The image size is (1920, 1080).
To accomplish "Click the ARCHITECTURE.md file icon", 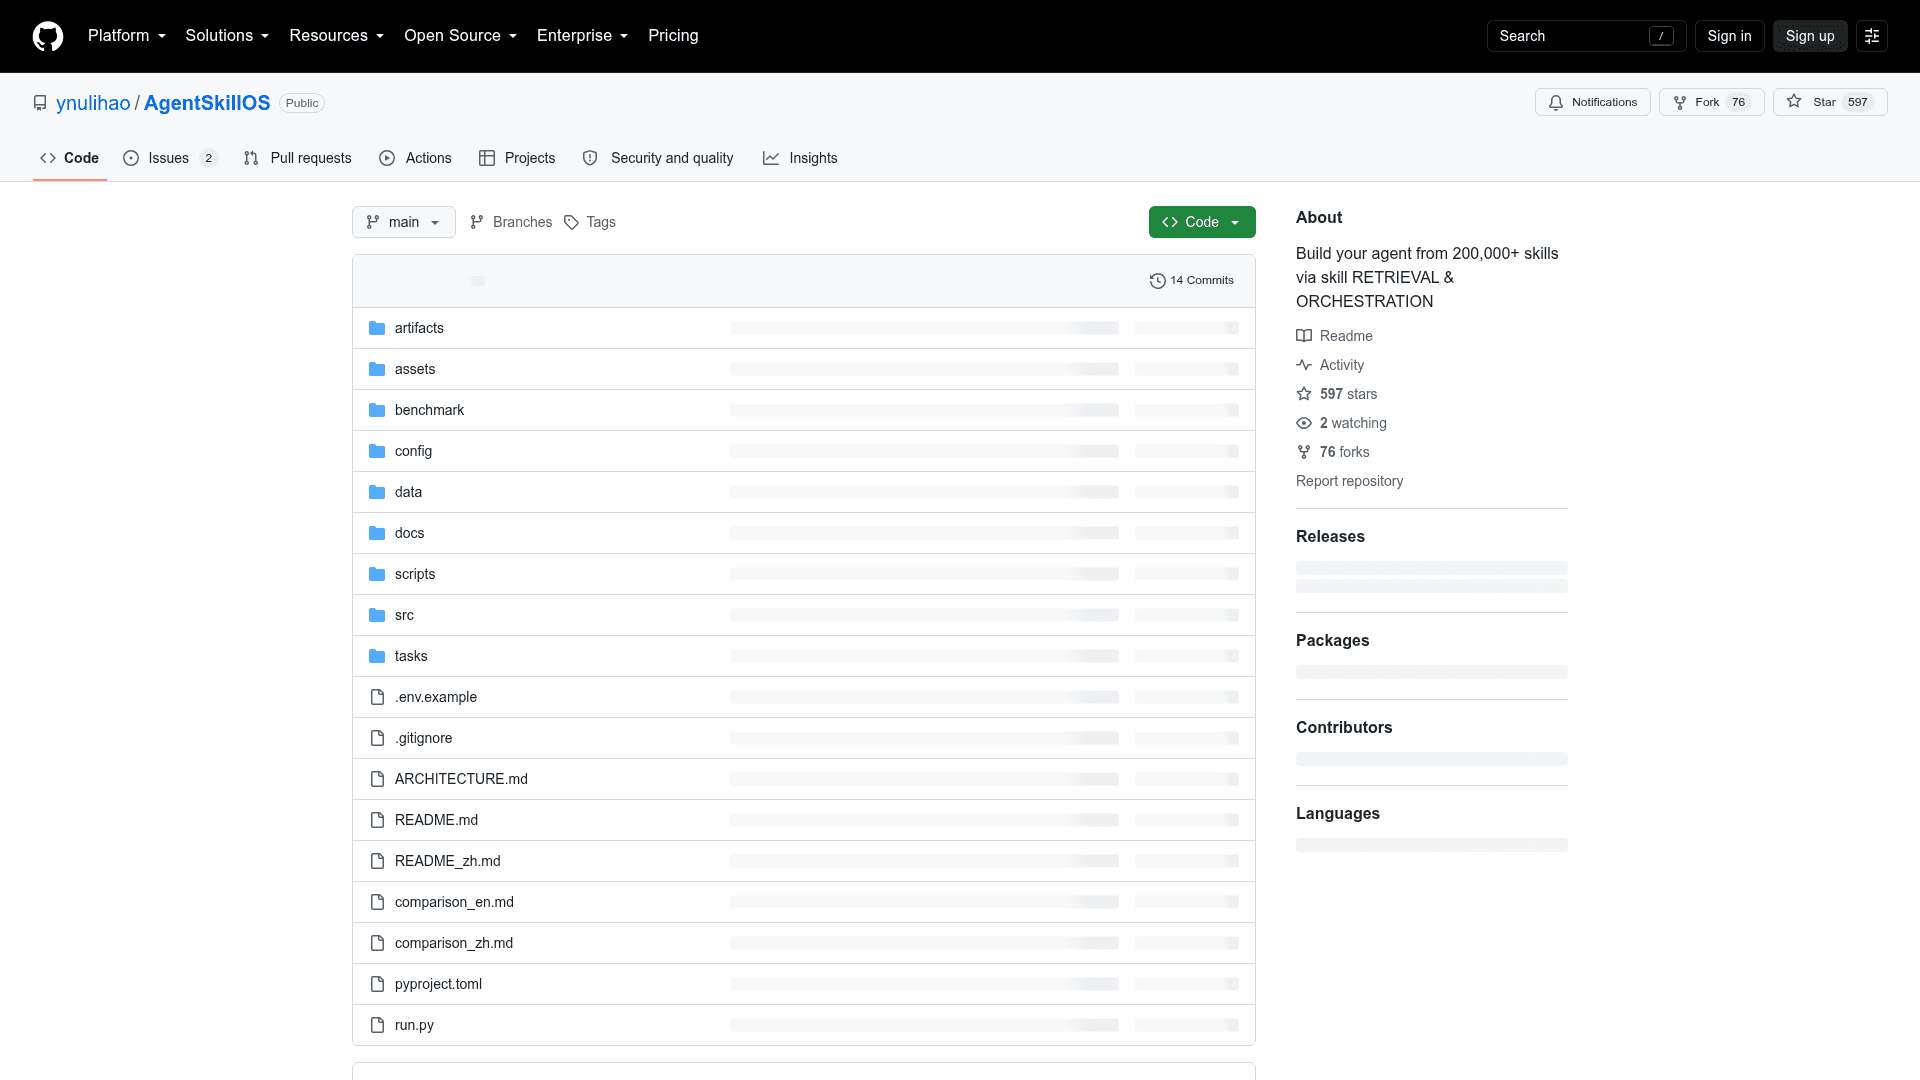I will pyautogui.click(x=377, y=779).
